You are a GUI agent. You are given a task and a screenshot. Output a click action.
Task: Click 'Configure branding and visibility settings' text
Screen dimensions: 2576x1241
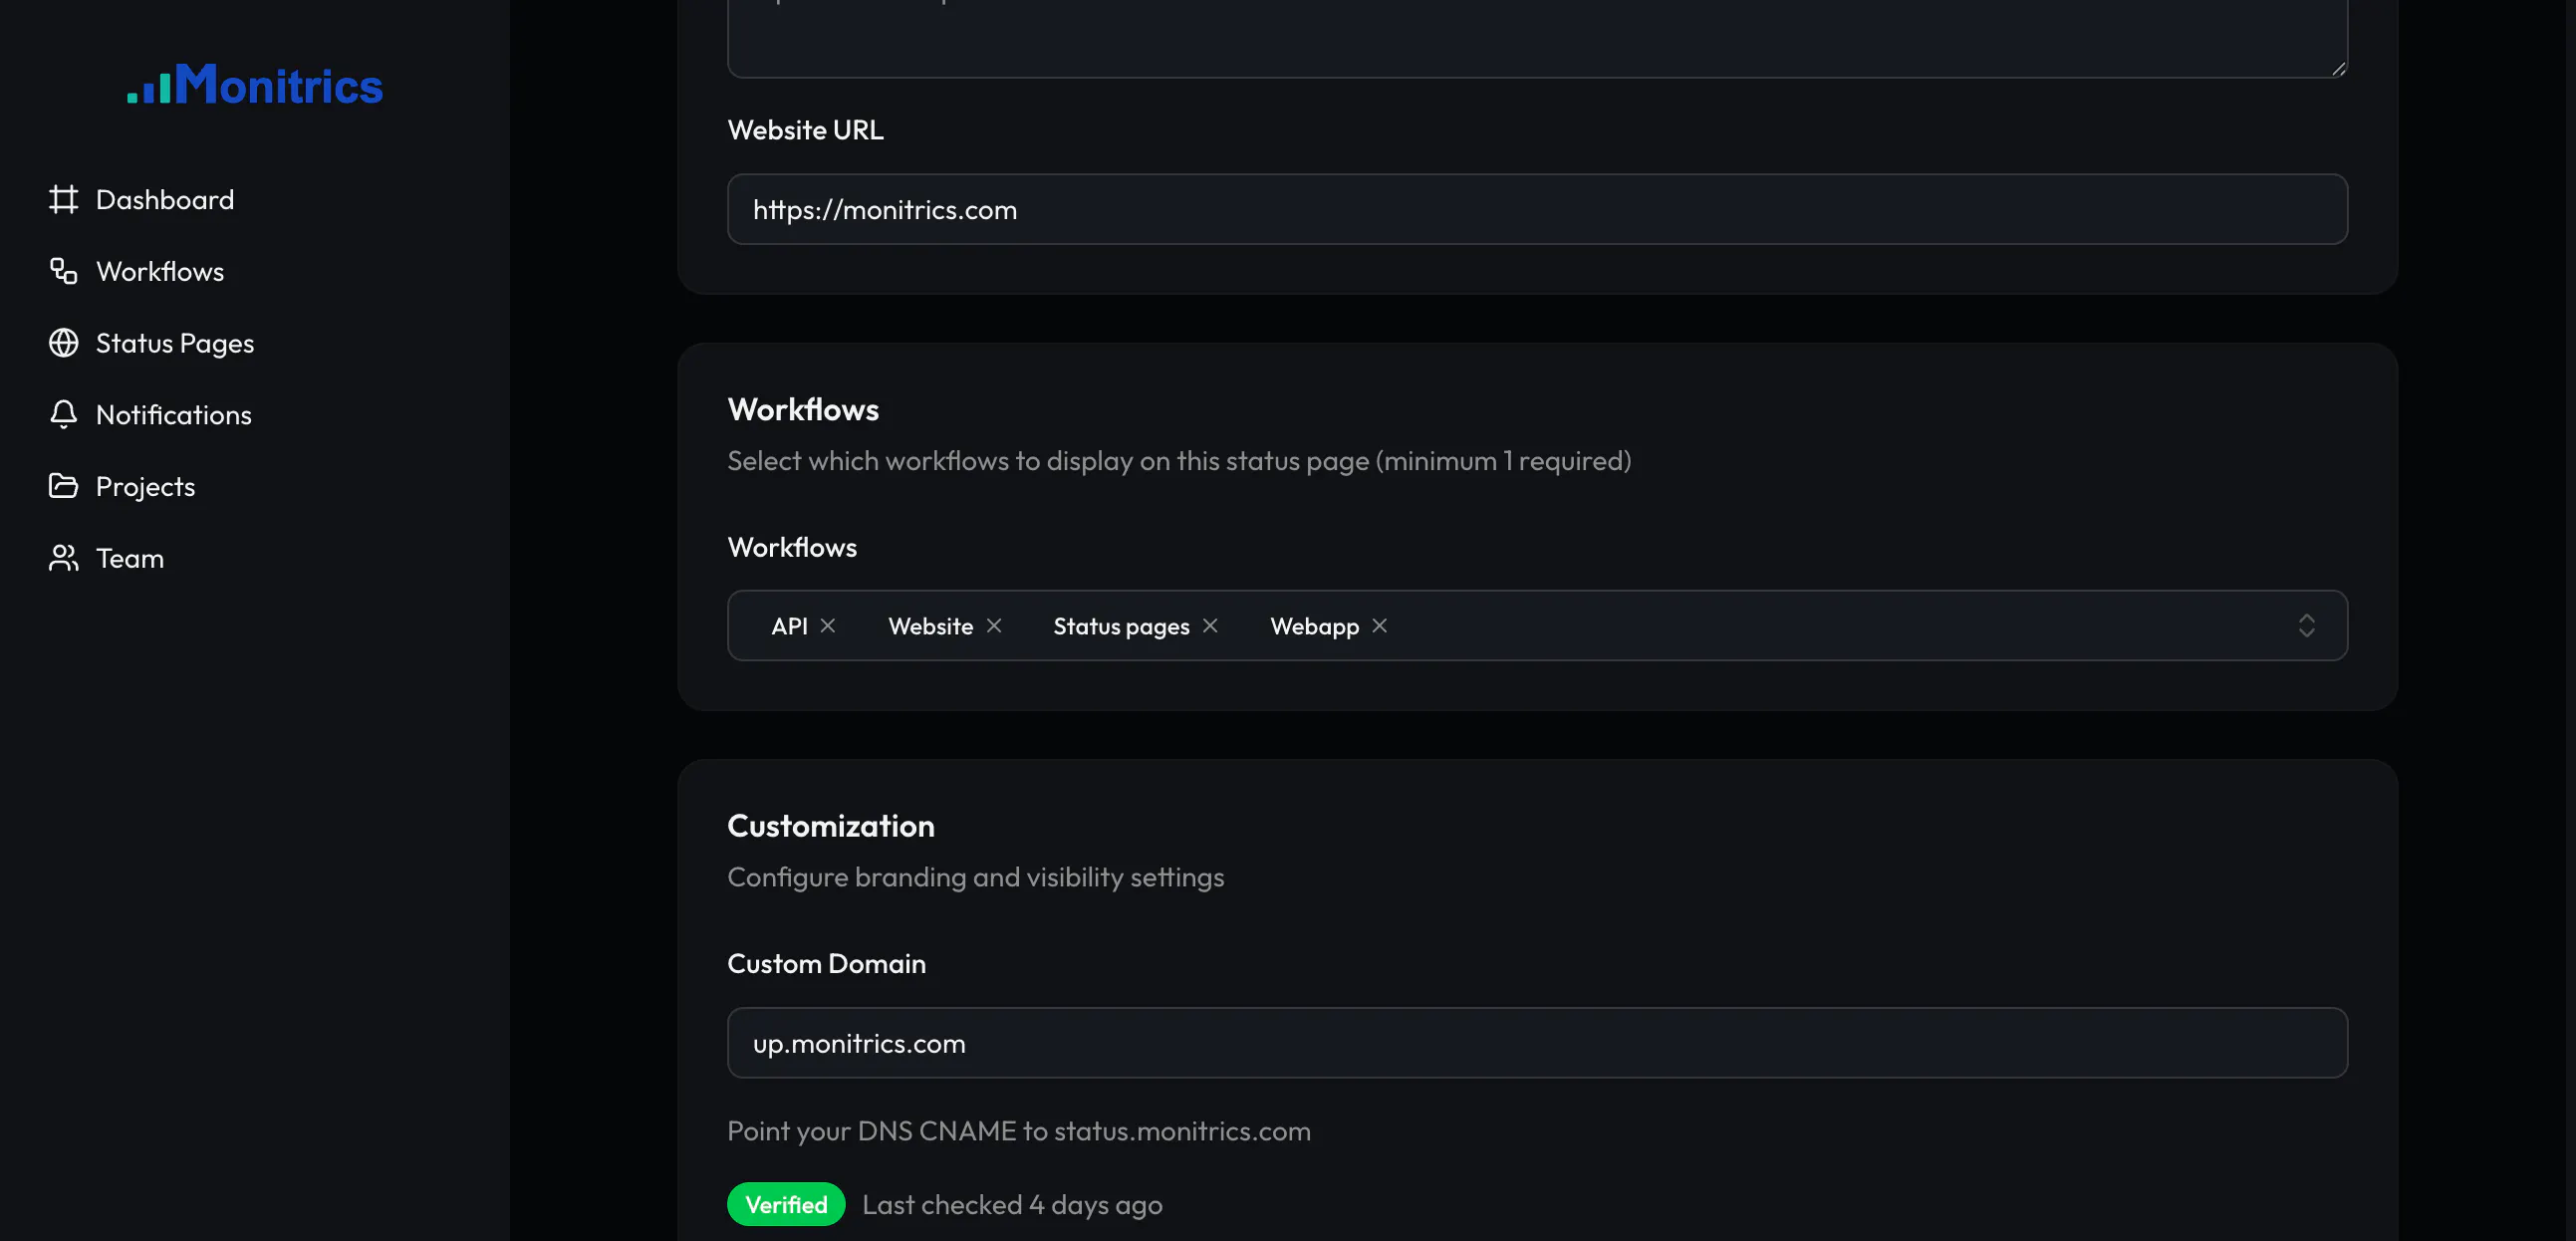976,877
